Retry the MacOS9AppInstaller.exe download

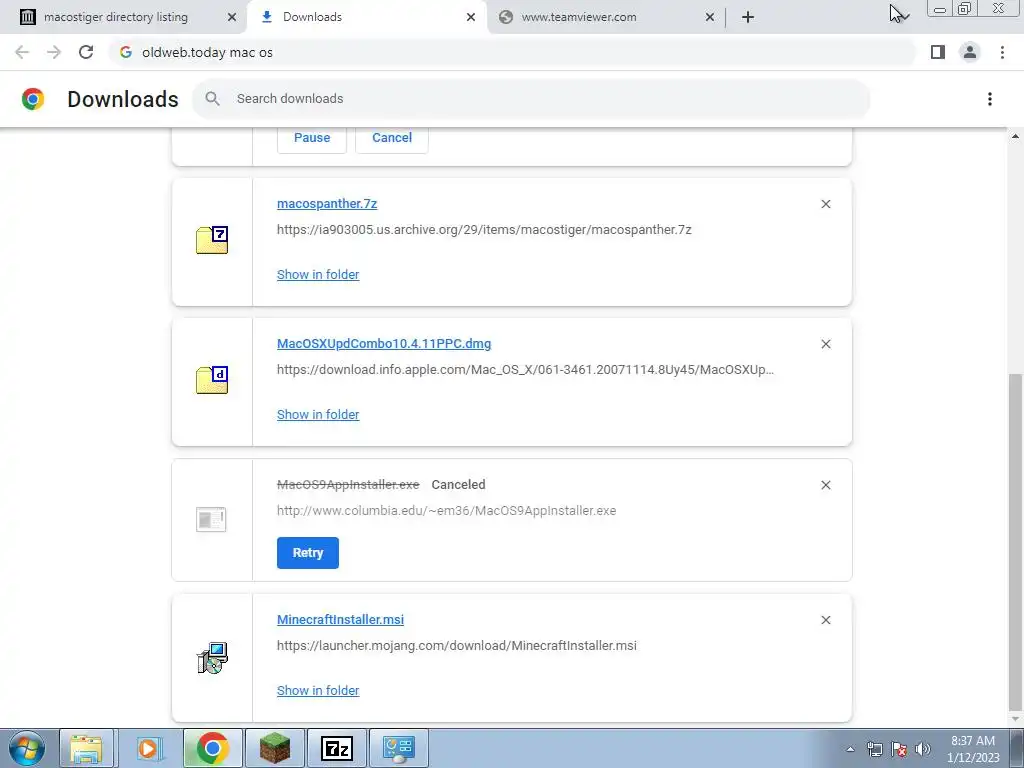pyautogui.click(x=308, y=553)
